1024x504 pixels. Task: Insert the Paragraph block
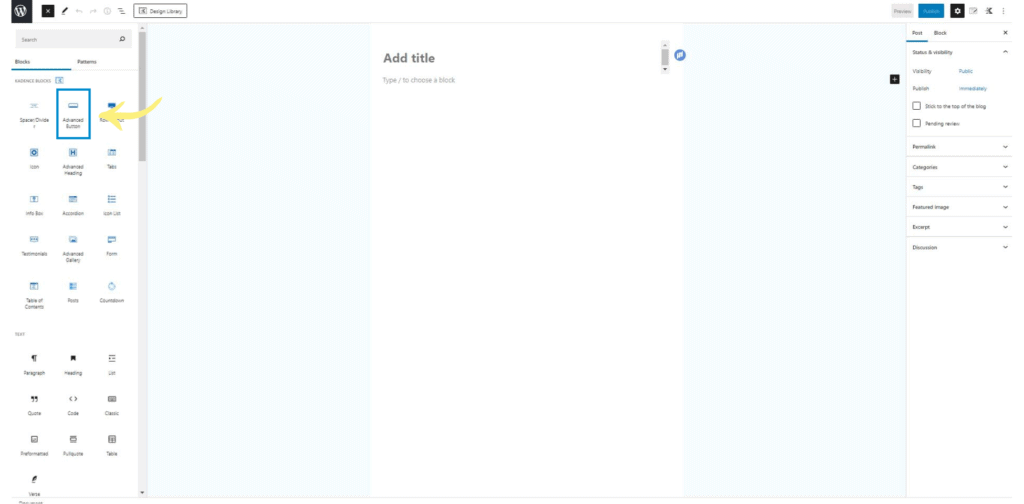pos(34,364)
